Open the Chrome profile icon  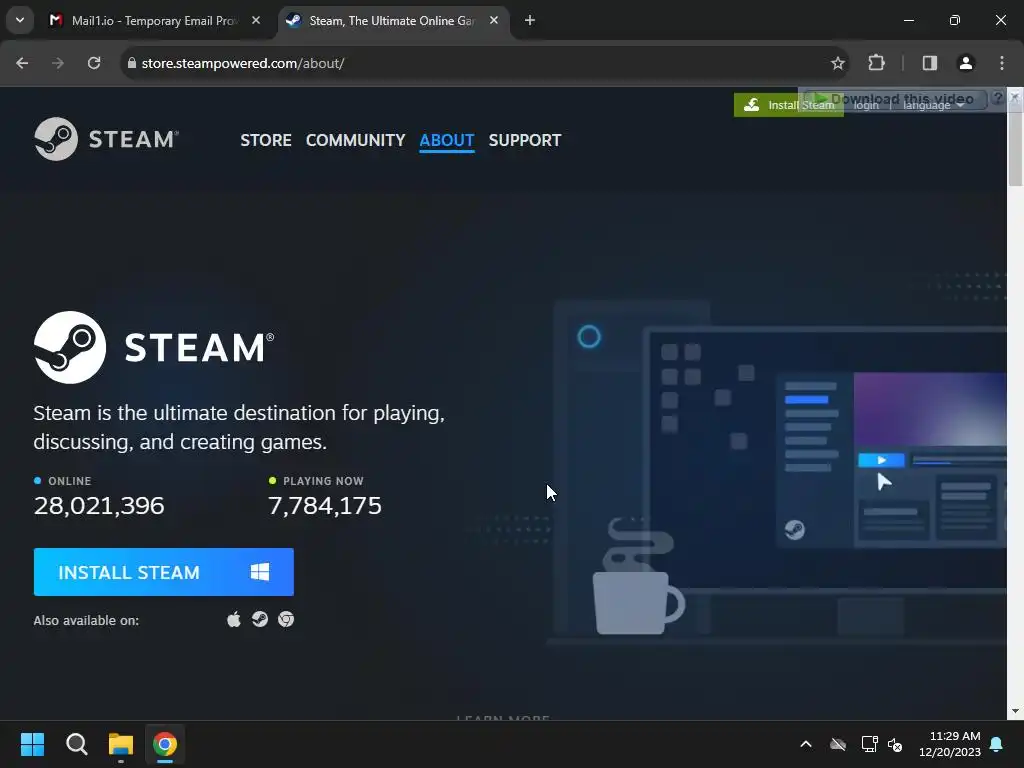click(966, 63)
